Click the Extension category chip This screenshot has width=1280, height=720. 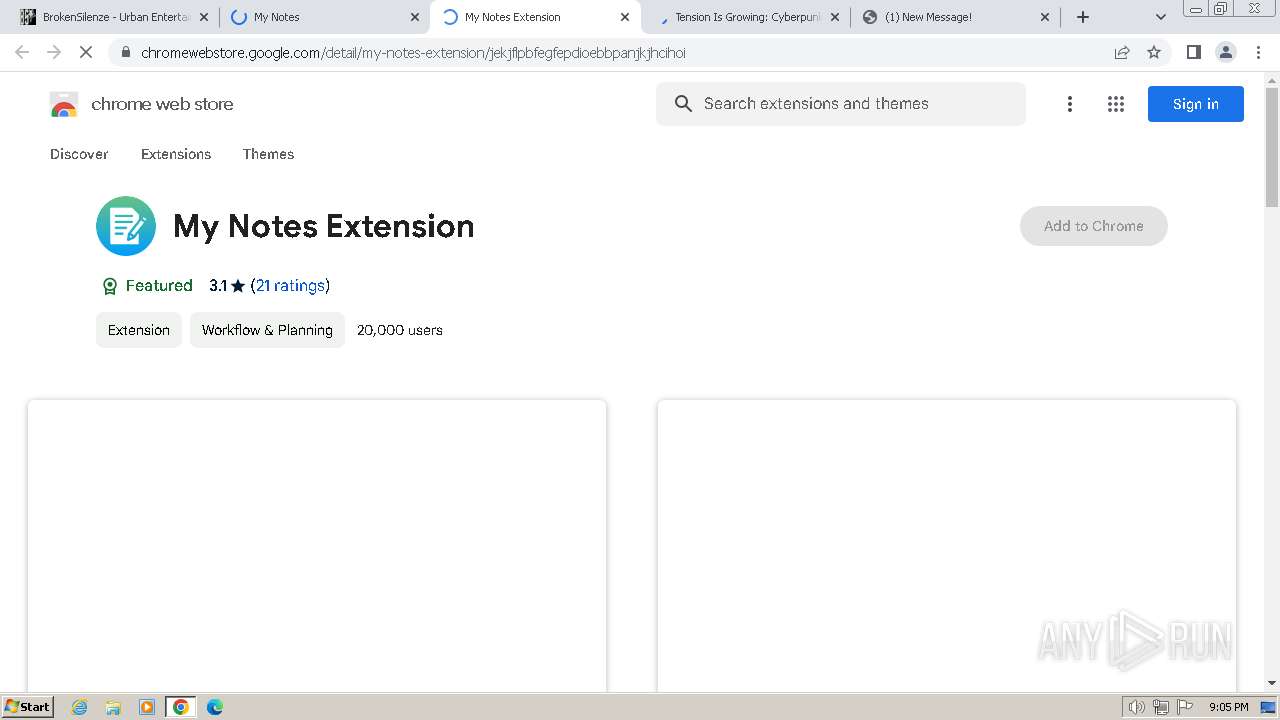(139, 330)
